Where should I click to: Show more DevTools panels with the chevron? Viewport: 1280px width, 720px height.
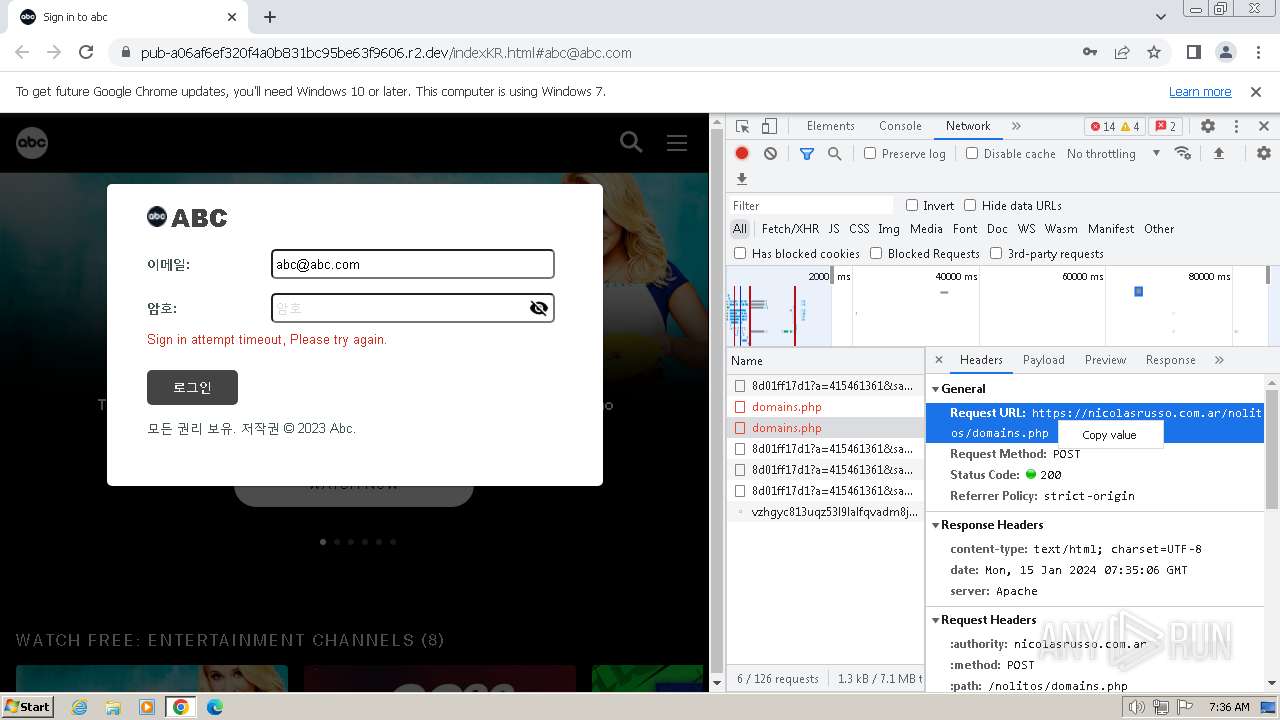[1016, 126]
